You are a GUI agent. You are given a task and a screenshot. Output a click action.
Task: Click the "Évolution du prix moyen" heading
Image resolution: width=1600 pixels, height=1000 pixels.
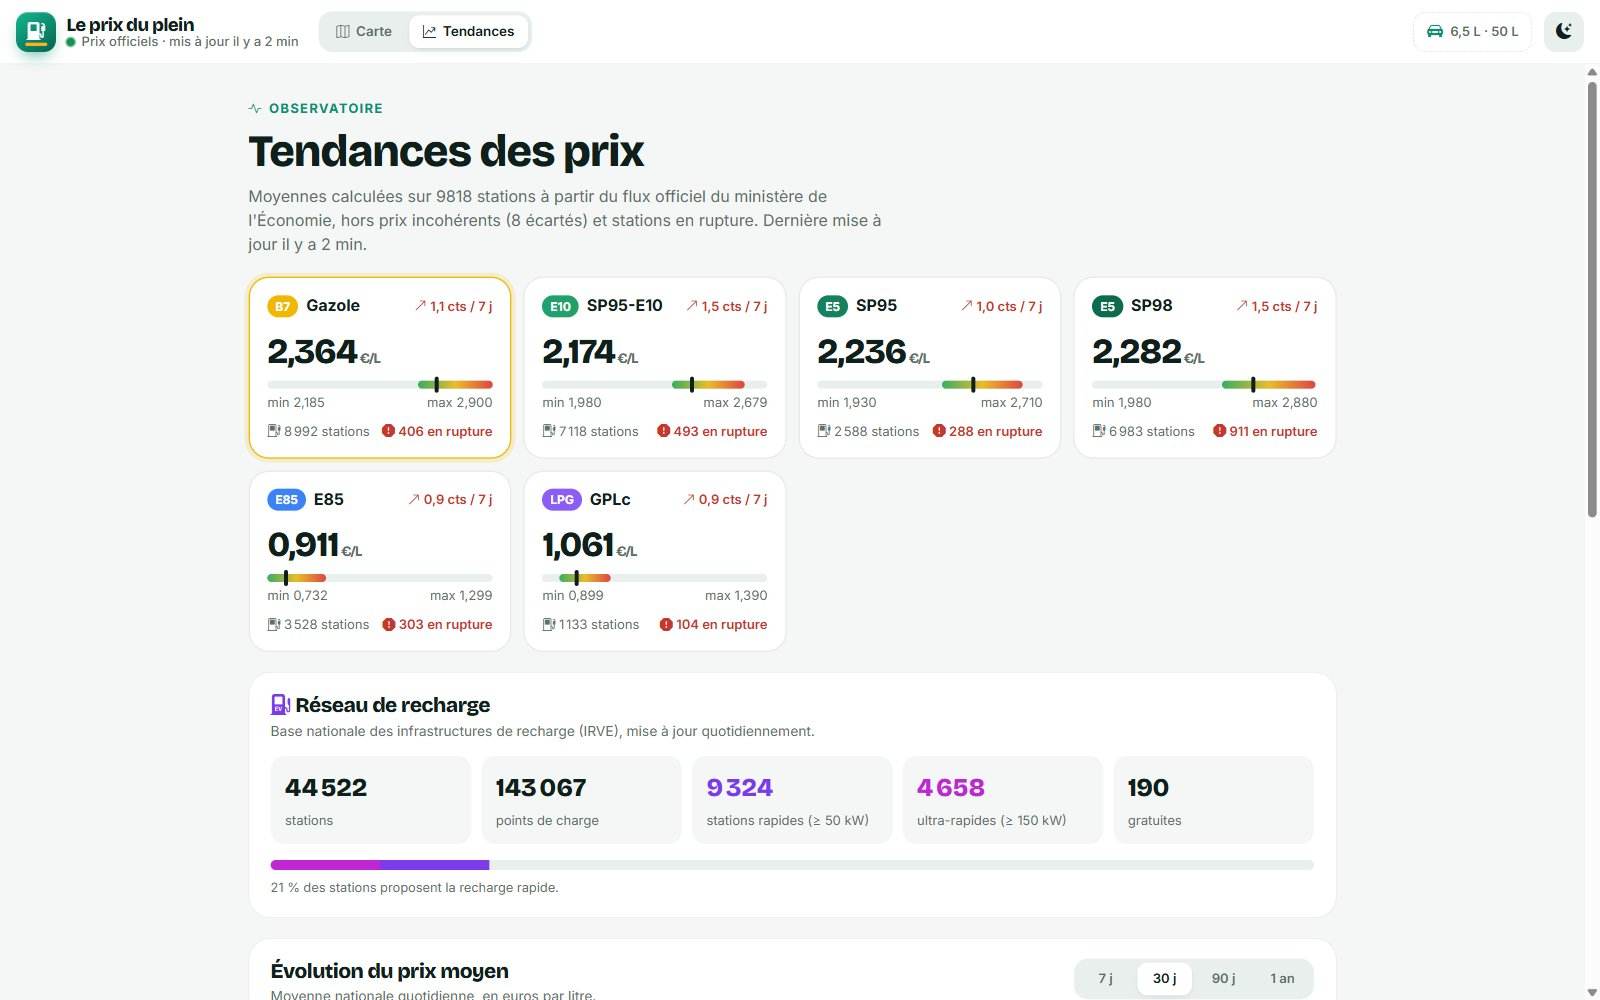tap(389, 971)
